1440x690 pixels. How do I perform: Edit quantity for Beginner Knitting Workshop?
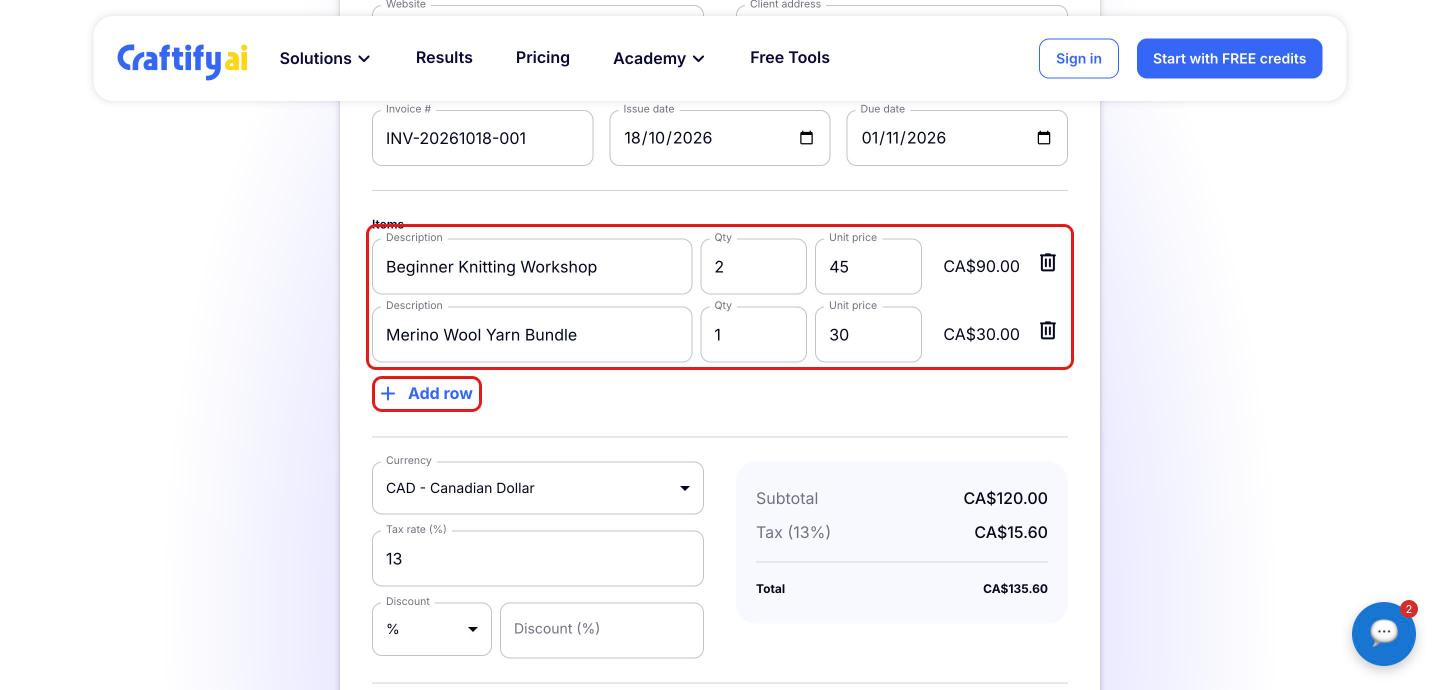pyautogui.click(x=753, y=266)
